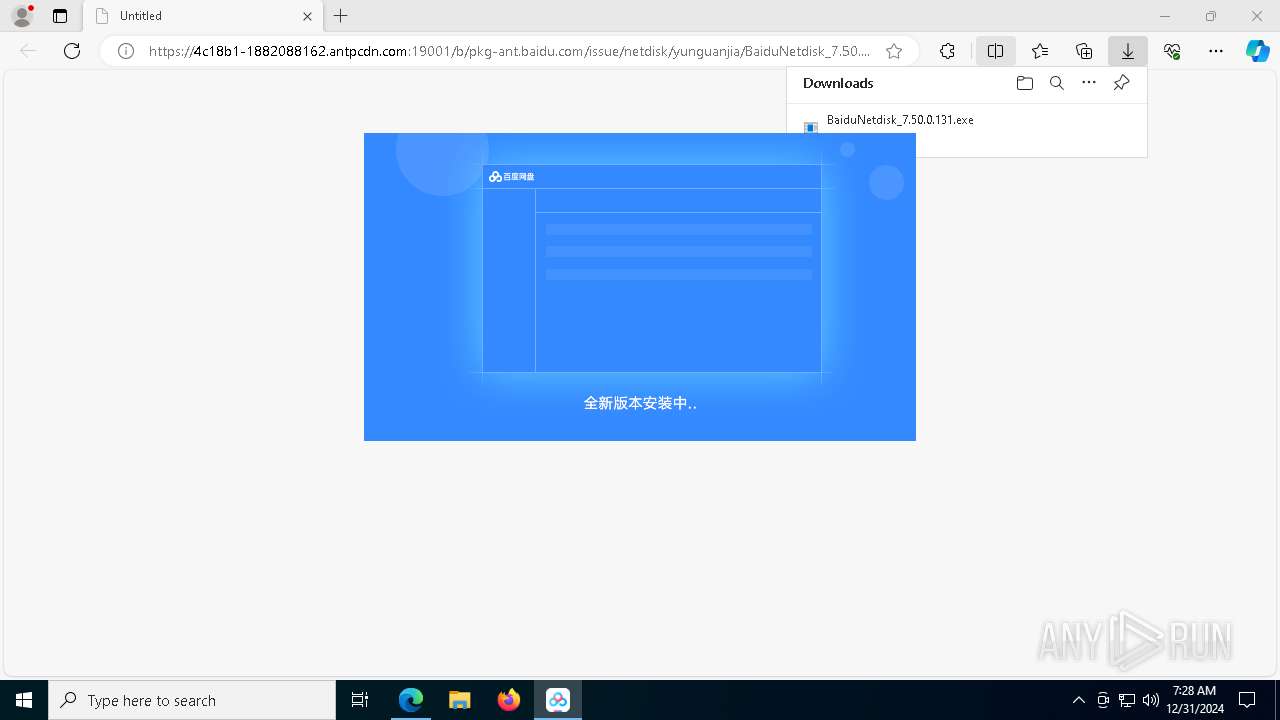Open the clock showing 7:28 AM
The image size is (1280, 720).
pos(1195,700)
